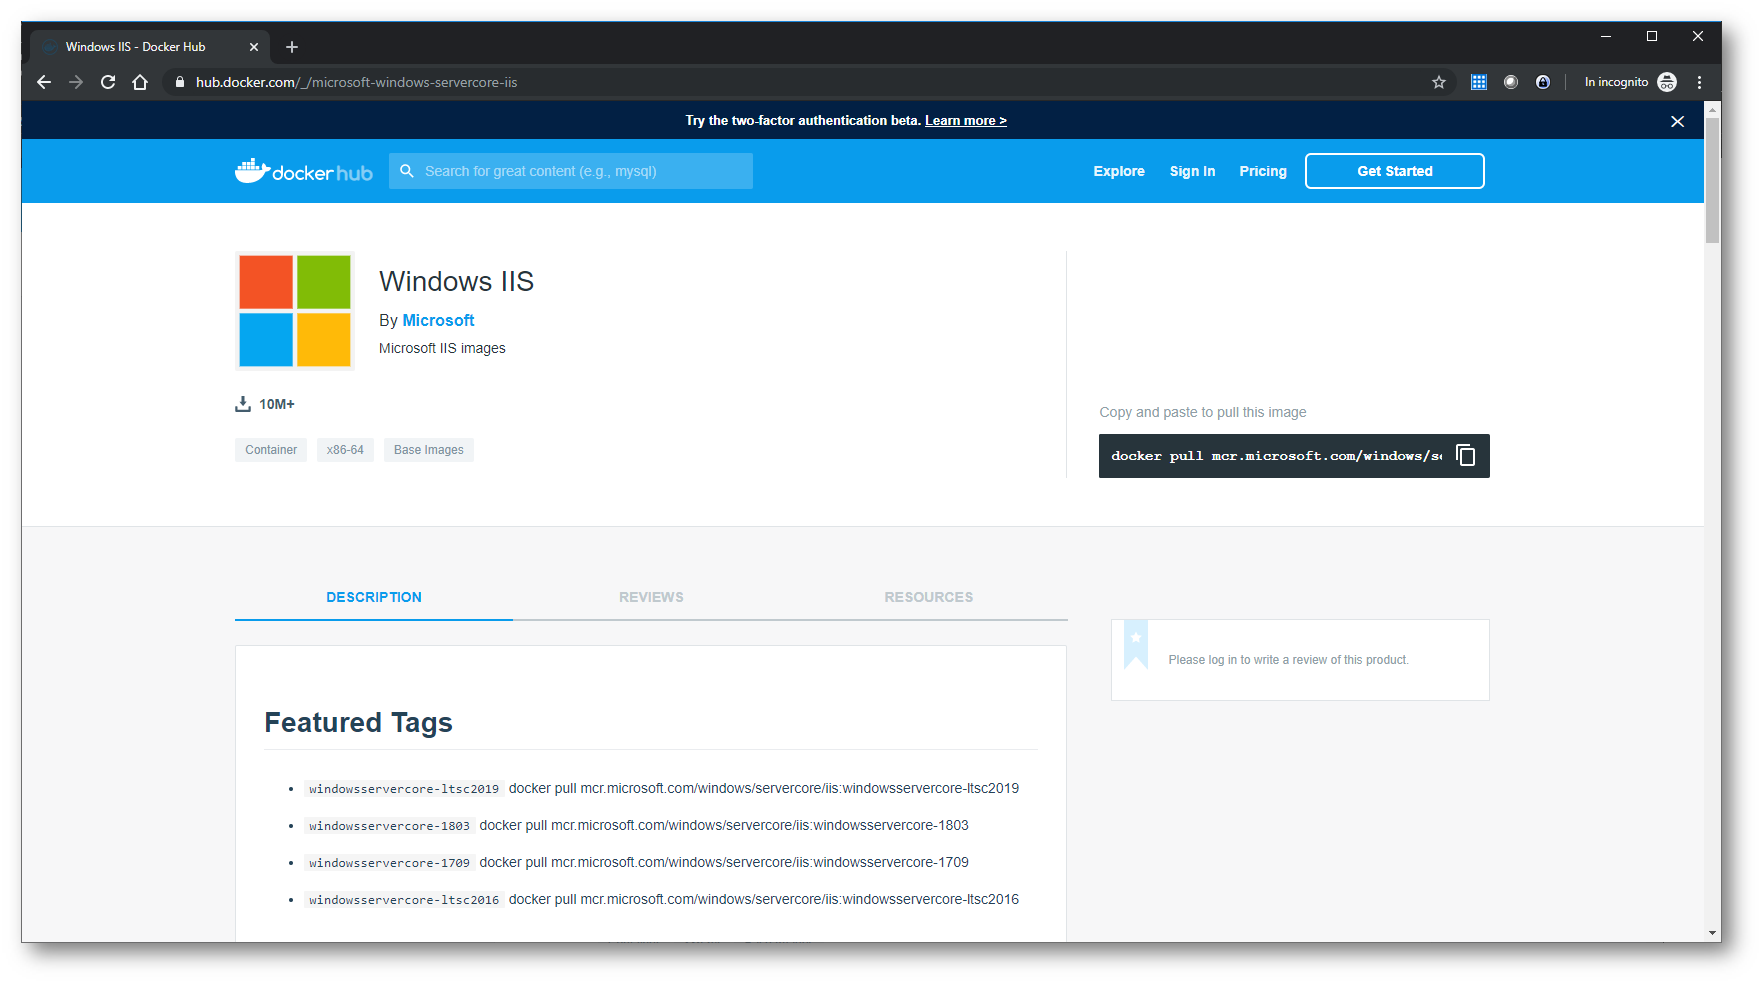Click the 10M+ downloads text
The height and width of the screenshot is (985, 1764).
coord(277,404)
